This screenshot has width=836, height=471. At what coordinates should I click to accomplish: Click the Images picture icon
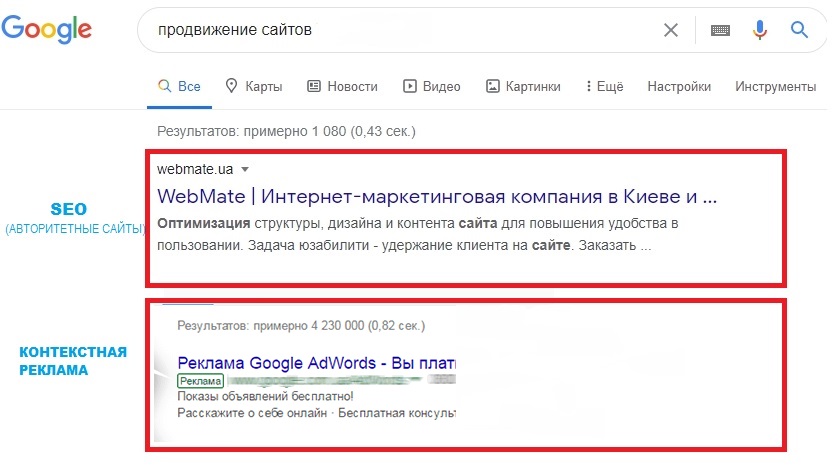click(x=492, y=86)
